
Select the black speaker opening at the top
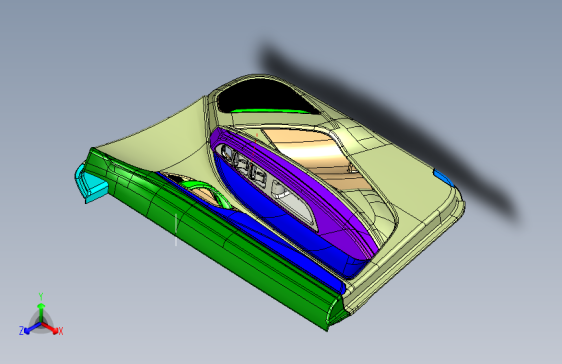(x=265, y=95)
